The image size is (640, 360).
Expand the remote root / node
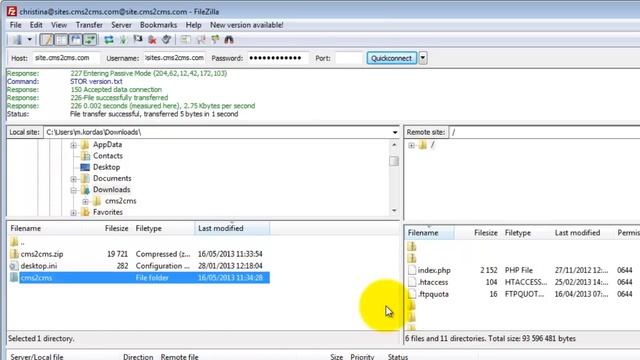(x=411, y=145)
